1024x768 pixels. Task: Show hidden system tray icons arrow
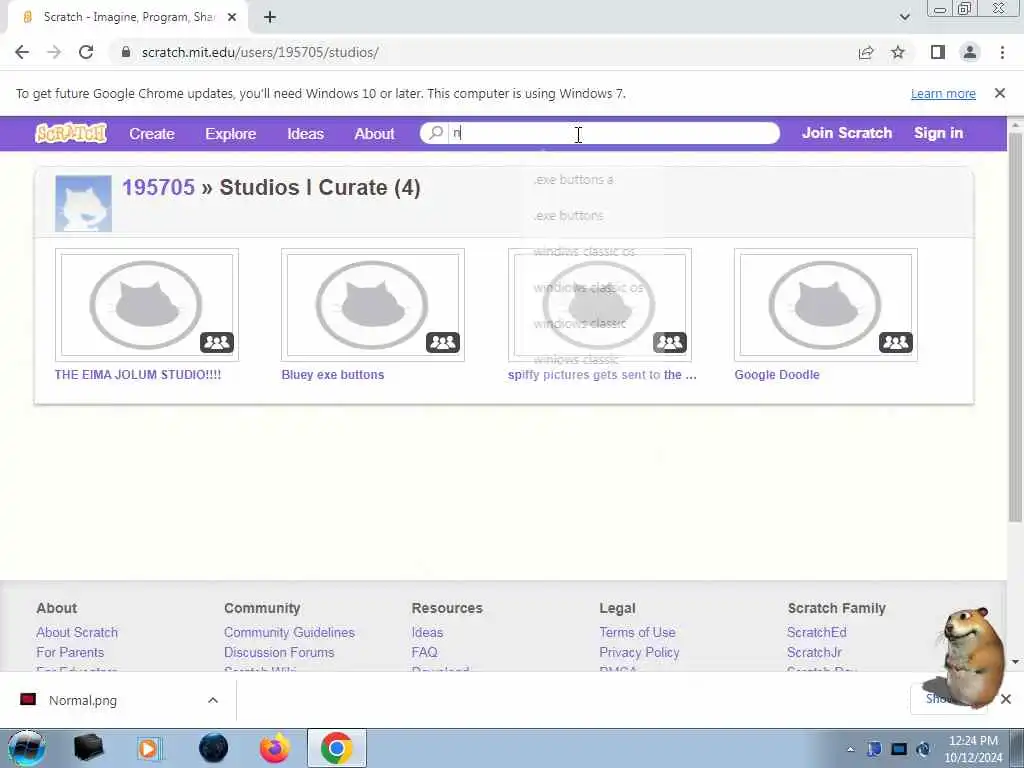pos(850,749)
